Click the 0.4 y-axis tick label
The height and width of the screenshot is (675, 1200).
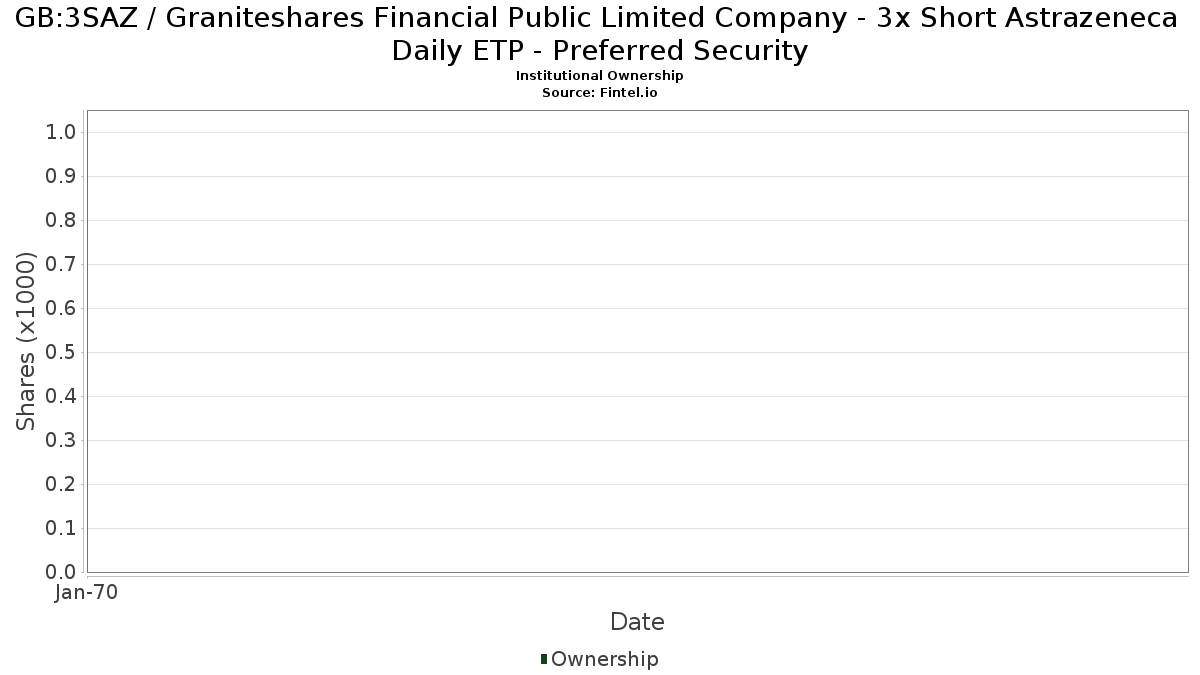[62, 397]
